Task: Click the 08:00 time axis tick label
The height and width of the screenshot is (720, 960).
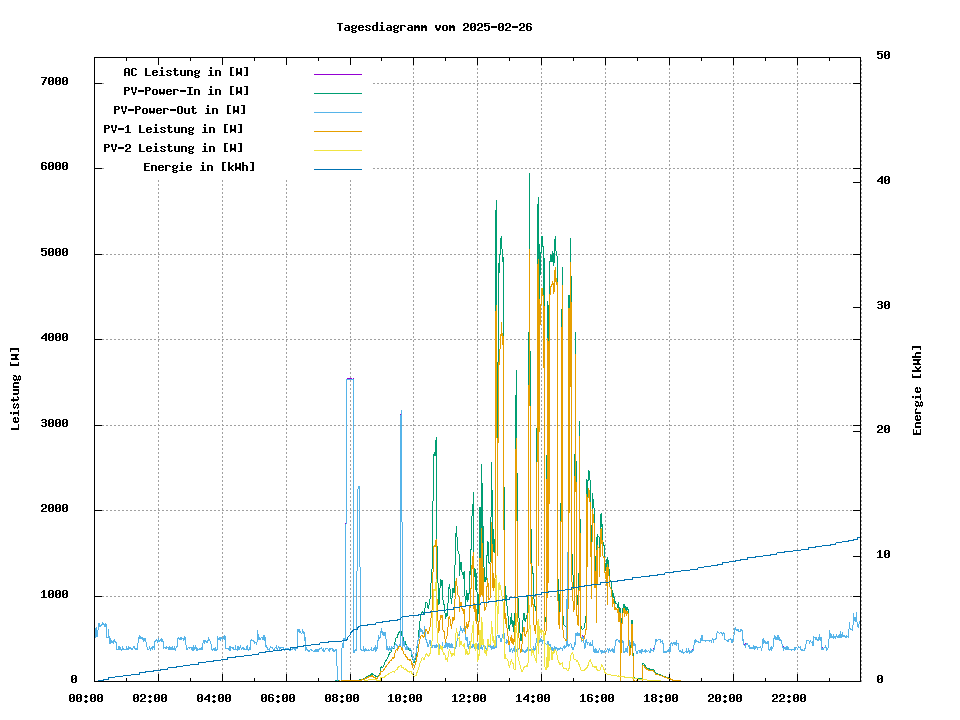Action: tap(342, 698)
